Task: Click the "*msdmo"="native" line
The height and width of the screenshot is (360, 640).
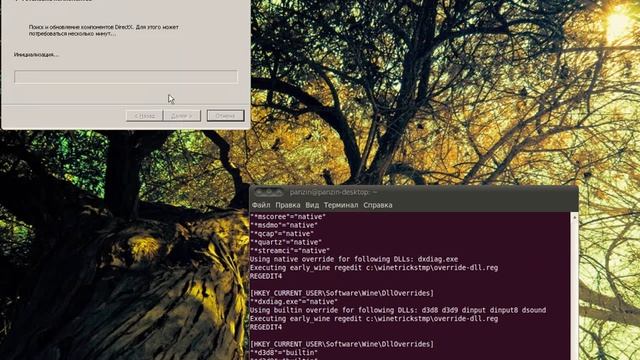Action: click(x=284, y=225)
